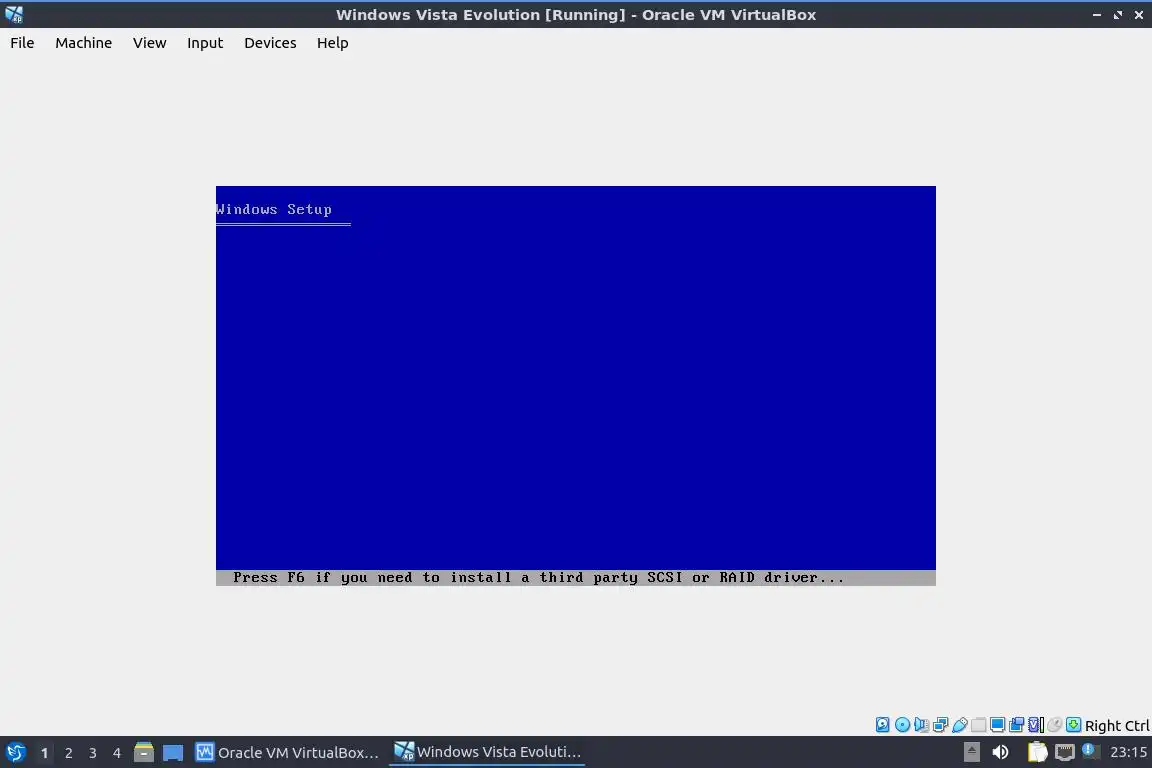This screenshot has width=1152, height=768.
Task: Open the clipboard manager tray icon
Action: [x=1037, y=752]
